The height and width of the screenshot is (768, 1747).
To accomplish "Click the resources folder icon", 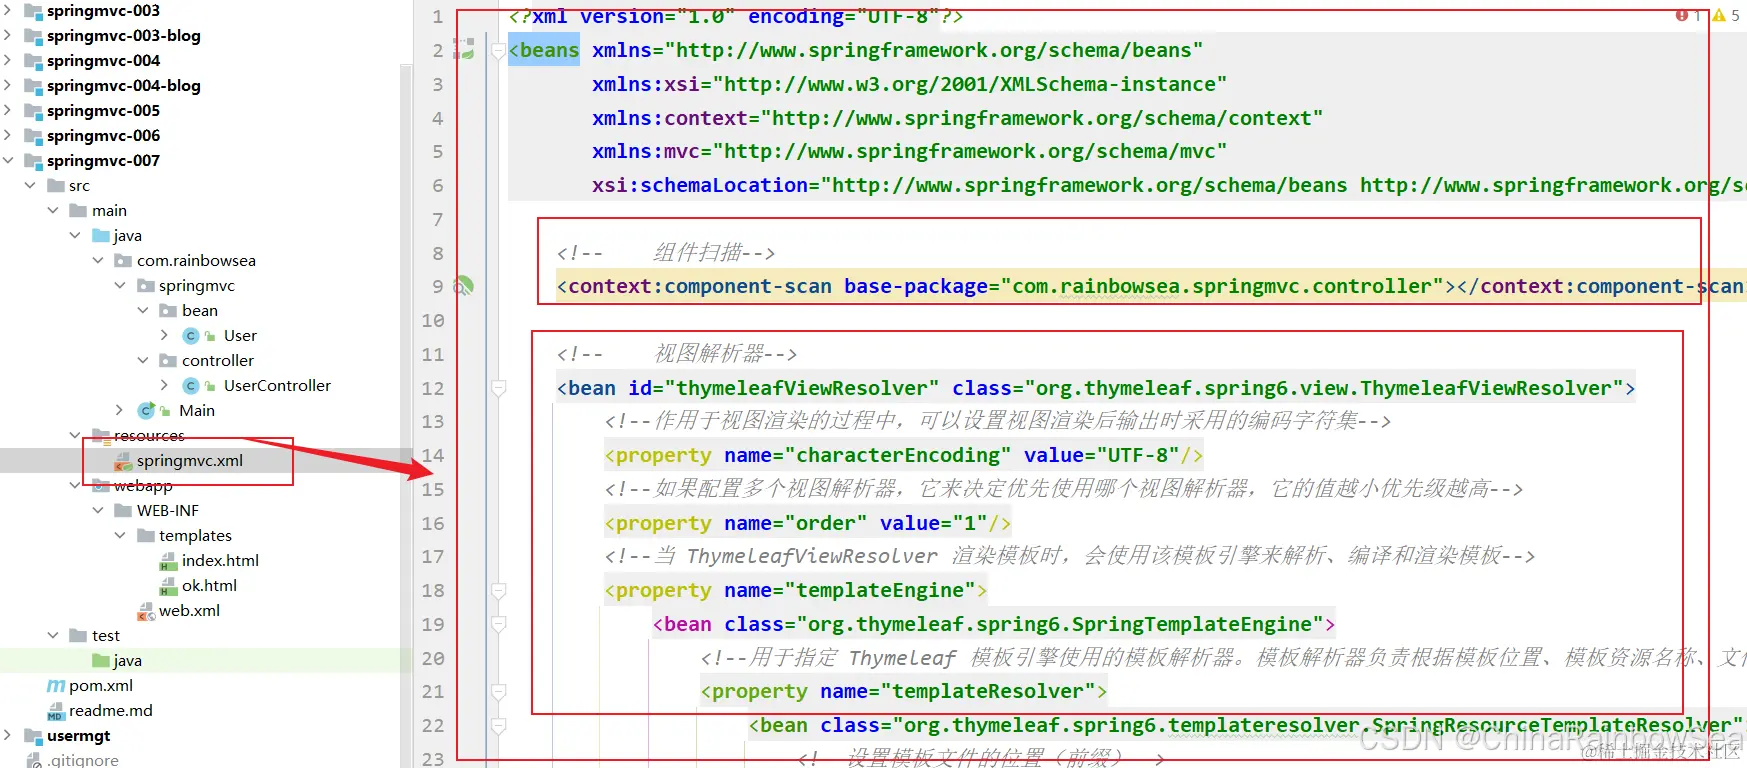I will (101, 435).
